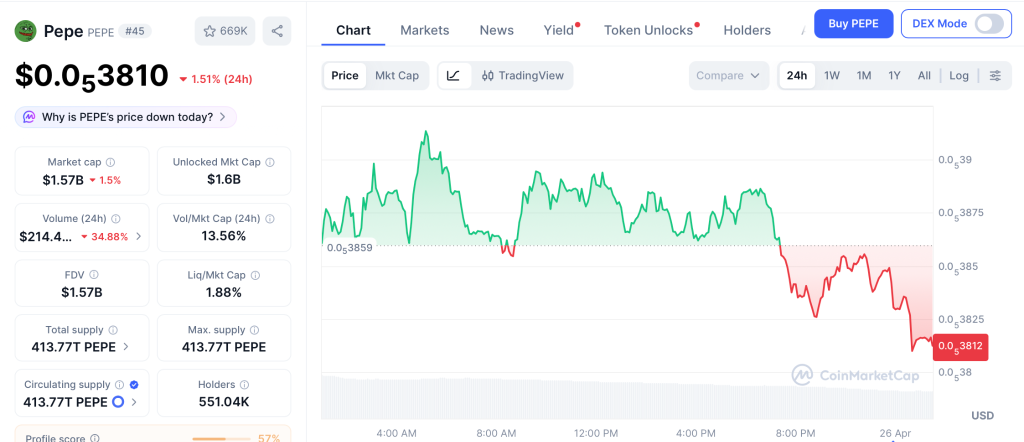Open 'Why is PEPE's price down today?'
Image resolution: width=1024 pixels, height=442 pixels.
tap(126, 117)
